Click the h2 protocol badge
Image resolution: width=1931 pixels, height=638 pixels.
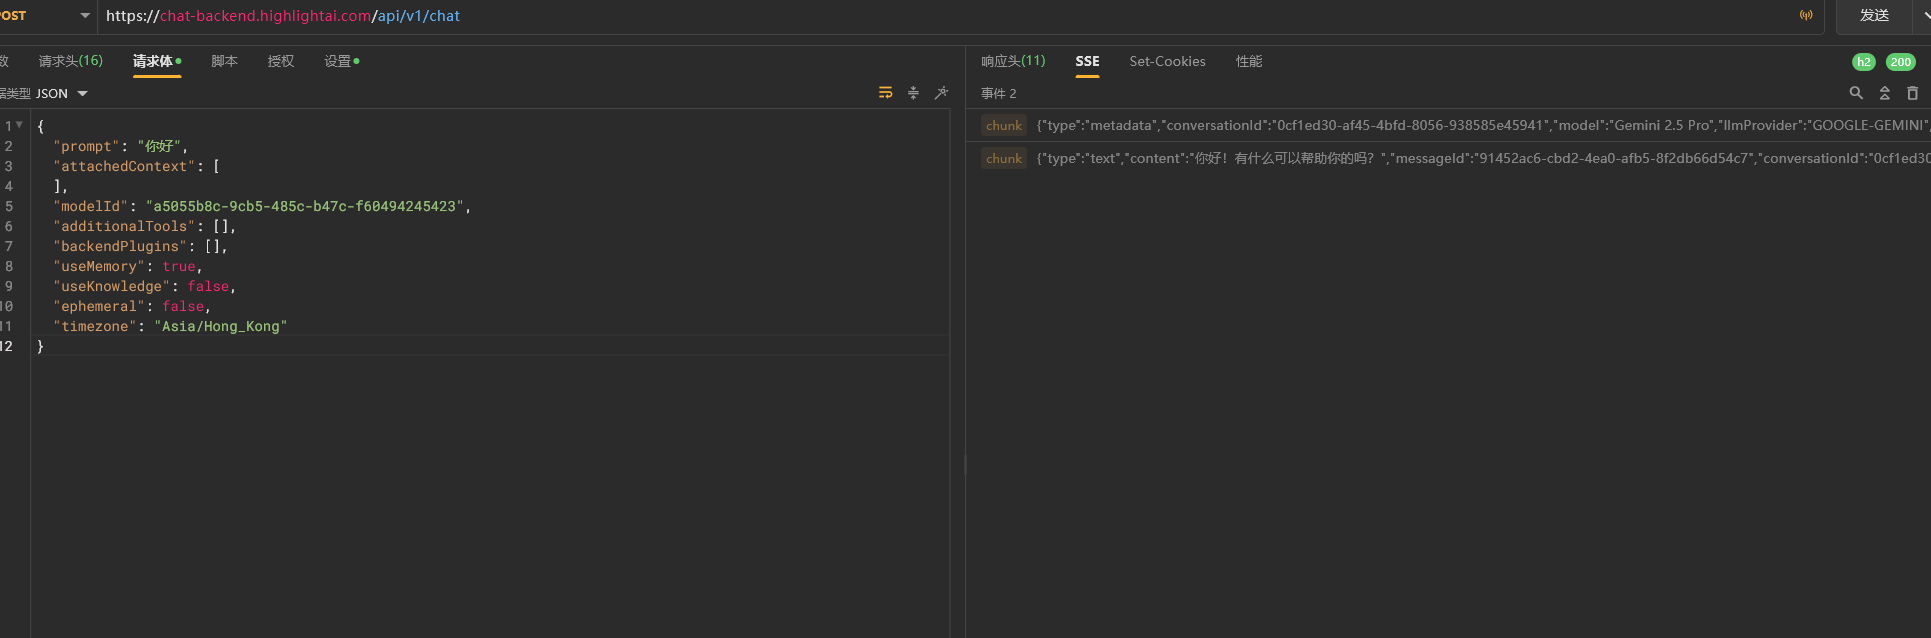(x=1863, y=62)
